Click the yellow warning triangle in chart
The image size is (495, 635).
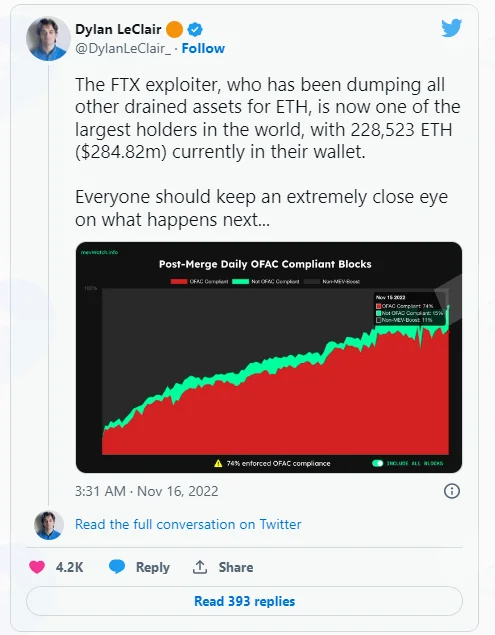click(x=218, y=463)
